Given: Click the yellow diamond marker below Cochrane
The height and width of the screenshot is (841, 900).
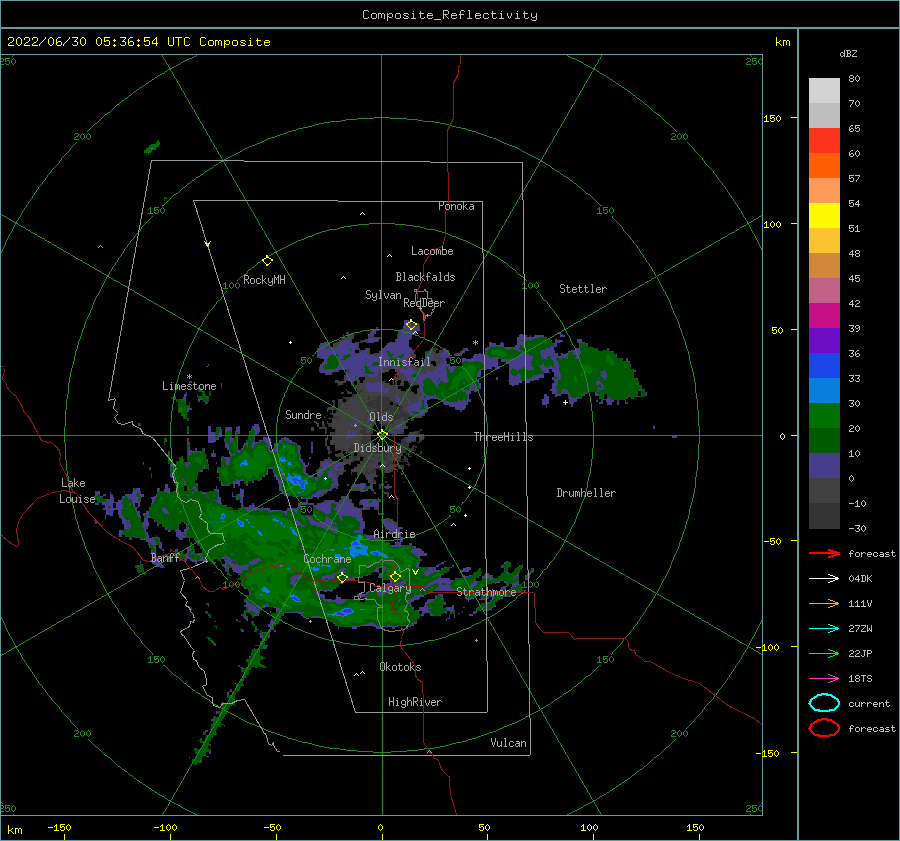Looking at the screenshot, I should 342,577.
